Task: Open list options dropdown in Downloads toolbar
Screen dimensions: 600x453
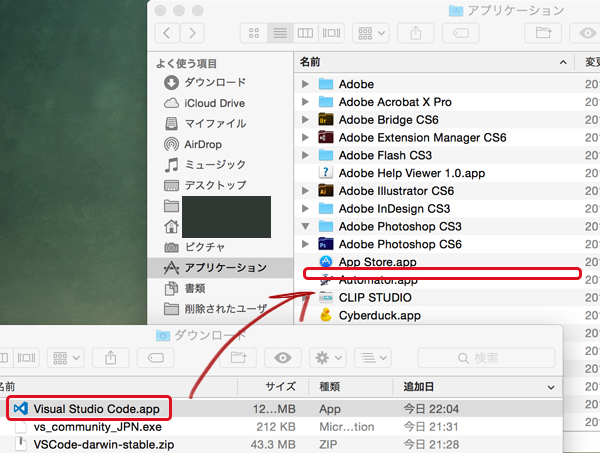Action: (373, 358)
